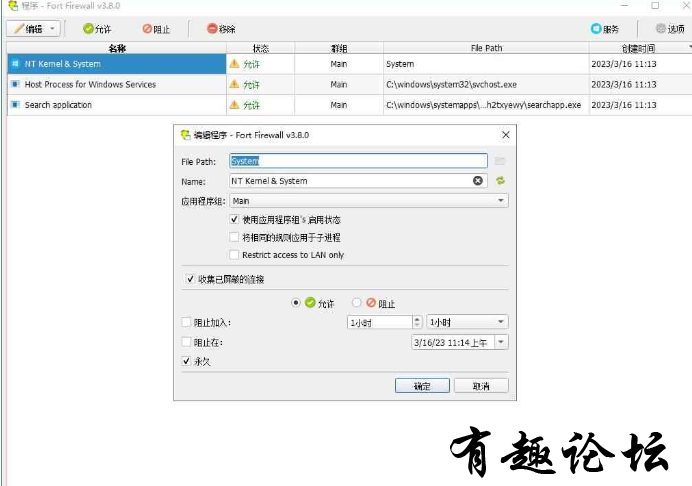Select the 阻止 radio button in dialog
The image size is (692, 486).
coord(357,303)
